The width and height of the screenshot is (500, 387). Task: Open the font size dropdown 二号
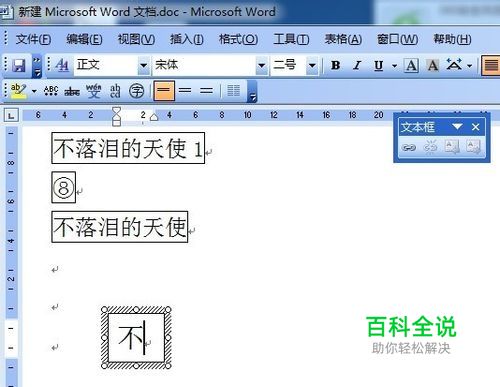(x=312, y=65)
